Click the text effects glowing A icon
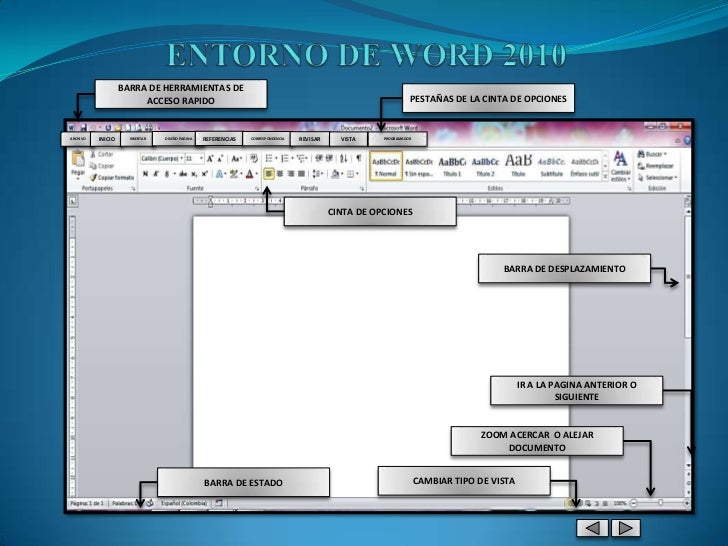Screen dimensions: 728x546 tap(221, 174)
